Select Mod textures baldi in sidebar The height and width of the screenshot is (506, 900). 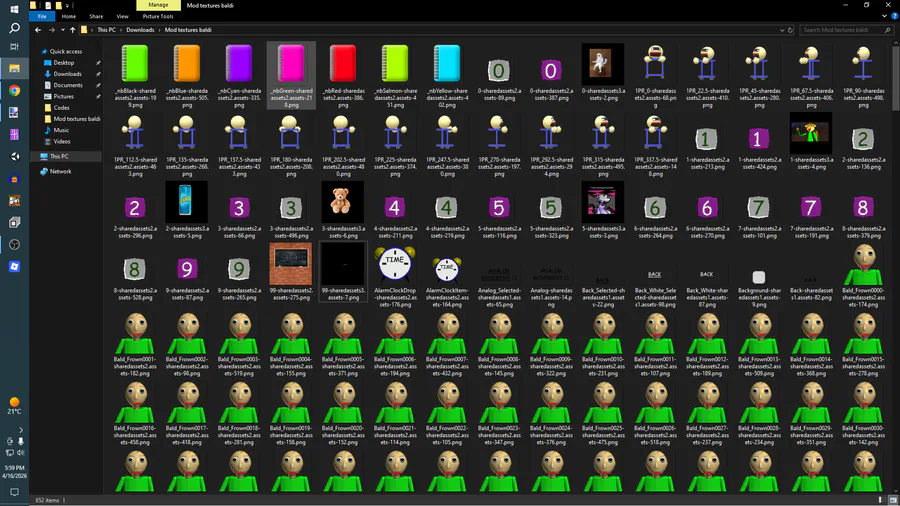[72, 119]
